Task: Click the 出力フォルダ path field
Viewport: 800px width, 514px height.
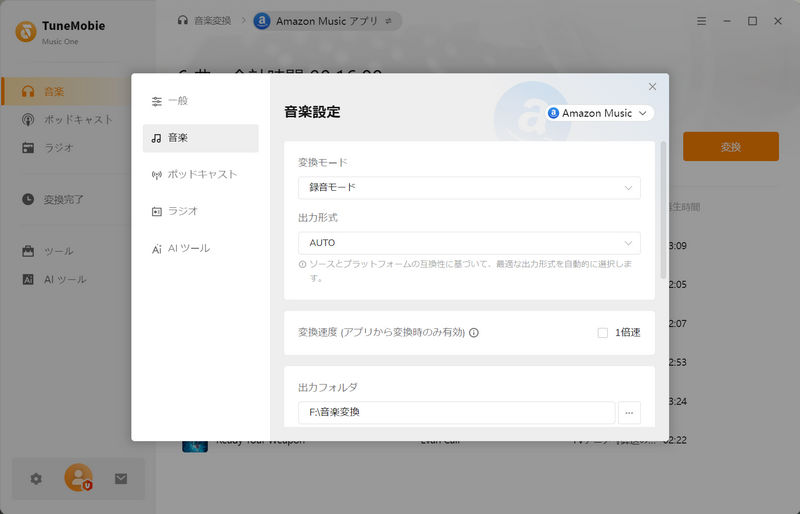Action: coord(456,412)
